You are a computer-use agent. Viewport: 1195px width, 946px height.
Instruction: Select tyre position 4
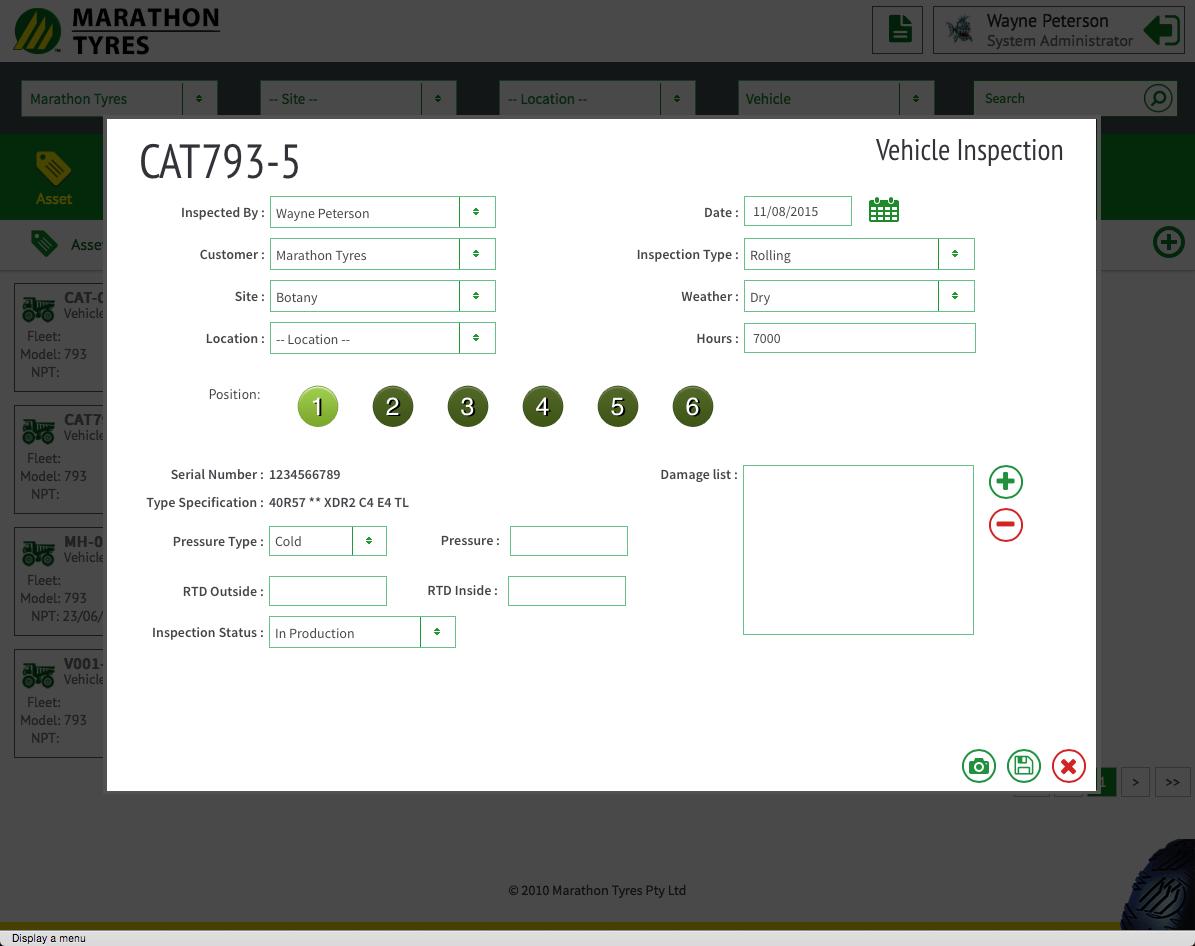542,407
